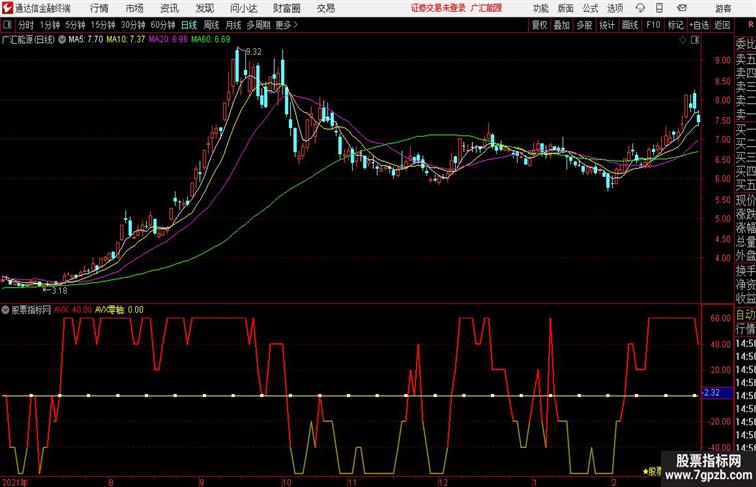The image size is (756, 487).
Task: Expand the 更多 > period options
Action: point(286,25)
